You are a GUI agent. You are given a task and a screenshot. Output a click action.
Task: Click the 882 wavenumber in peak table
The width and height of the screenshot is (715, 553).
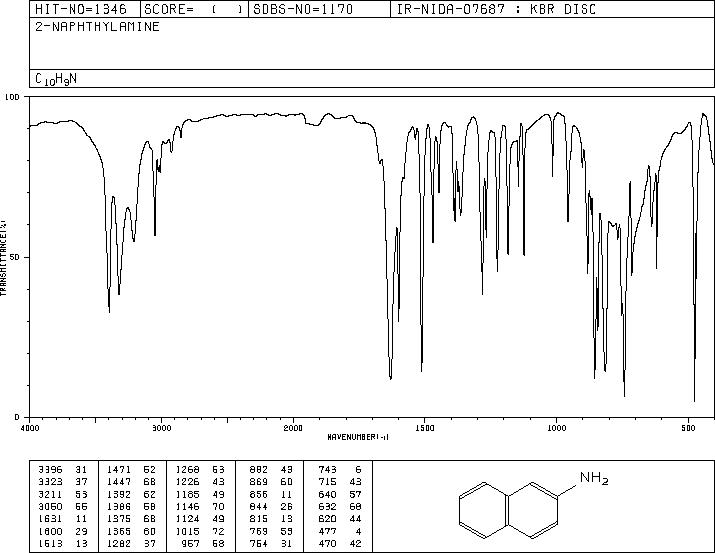(259, 470)
